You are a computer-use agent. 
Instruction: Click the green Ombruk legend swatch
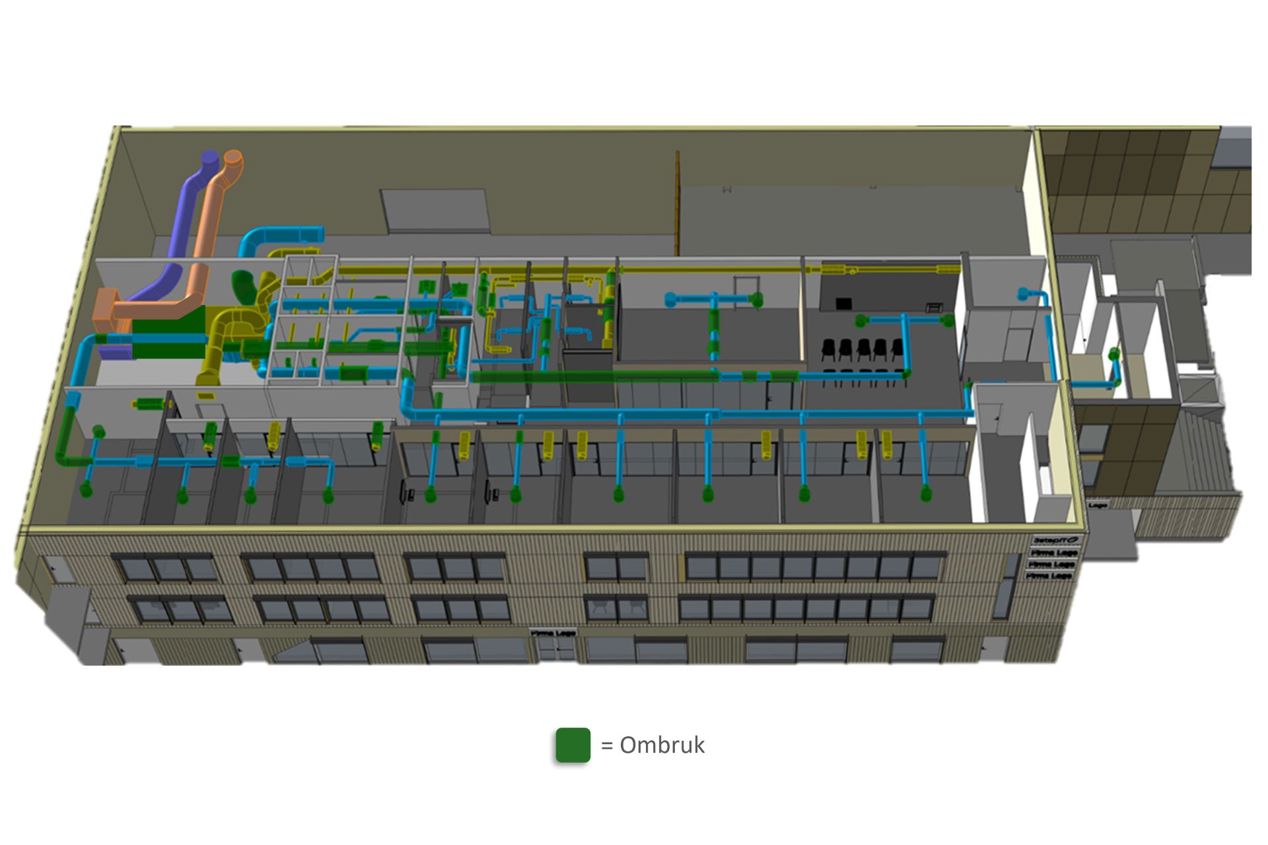click(x=573, y=745)
